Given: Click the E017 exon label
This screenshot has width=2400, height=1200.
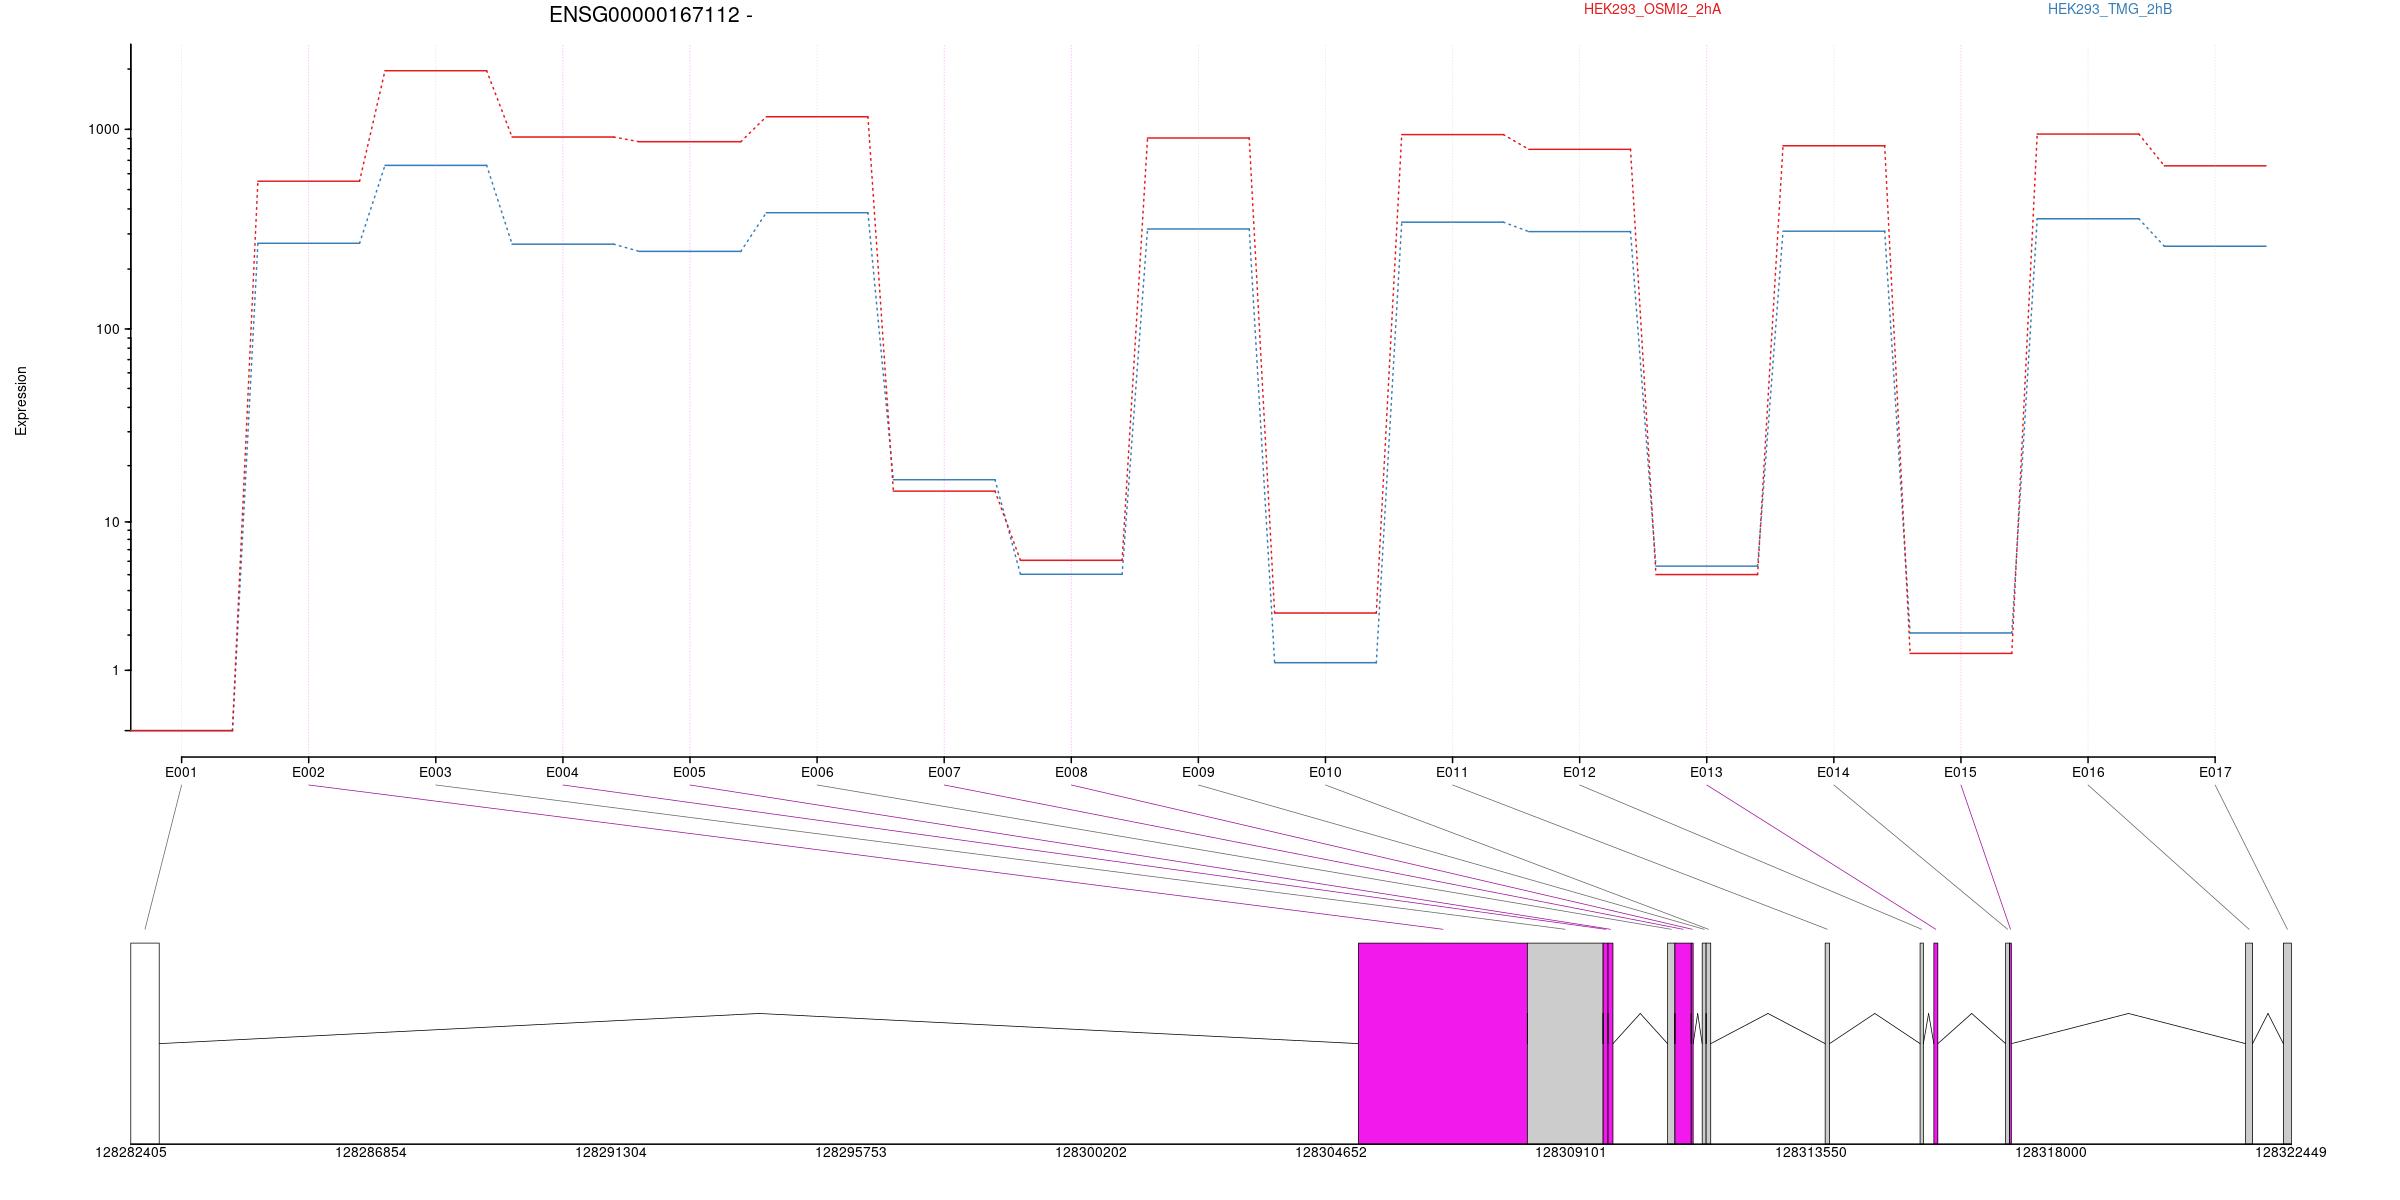Looking at the screenshot, I should (x=2215, y=772).
